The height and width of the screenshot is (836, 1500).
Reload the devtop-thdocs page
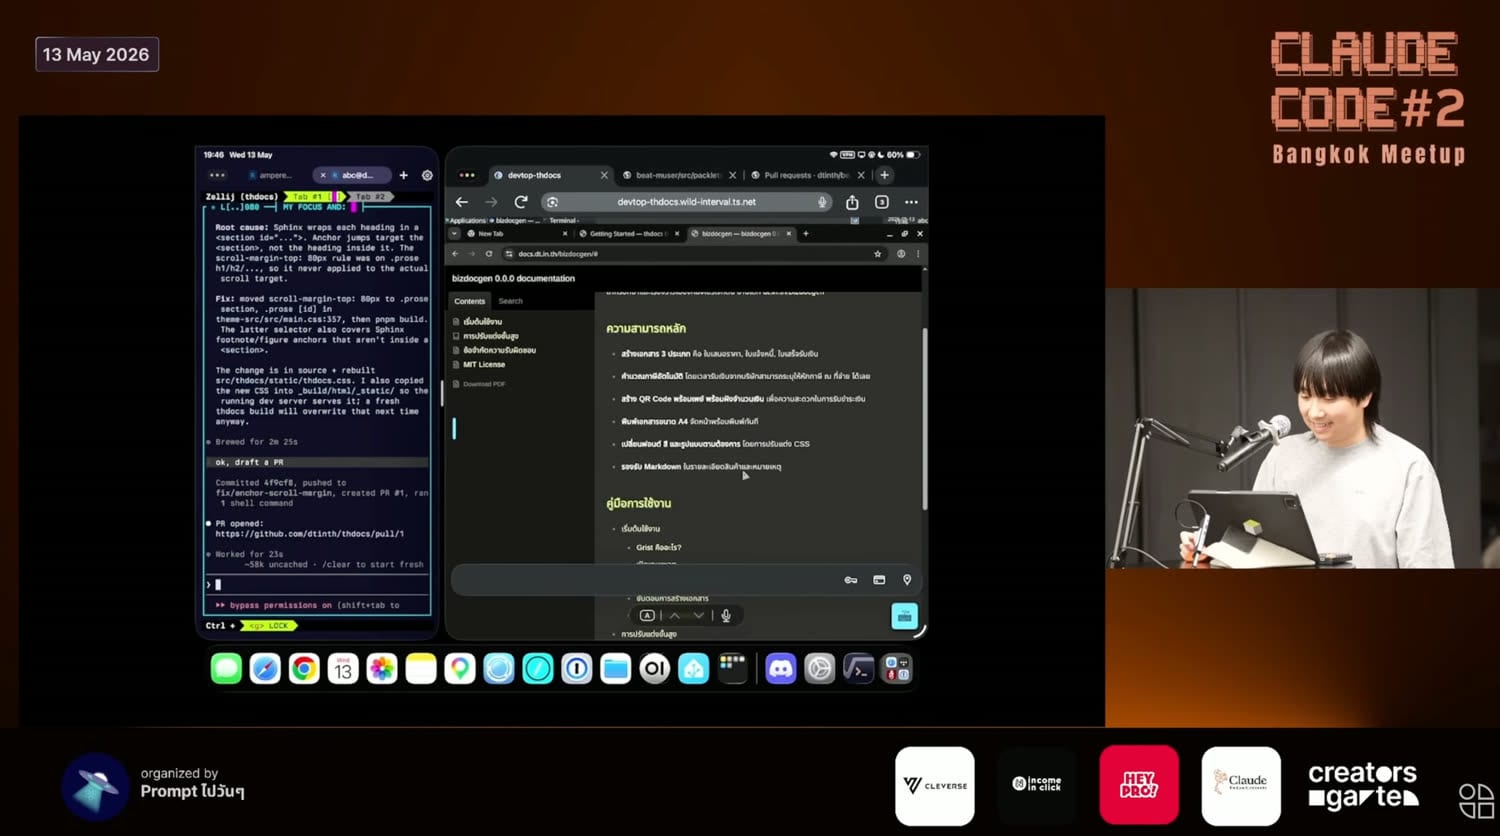(x=521, y=202)
